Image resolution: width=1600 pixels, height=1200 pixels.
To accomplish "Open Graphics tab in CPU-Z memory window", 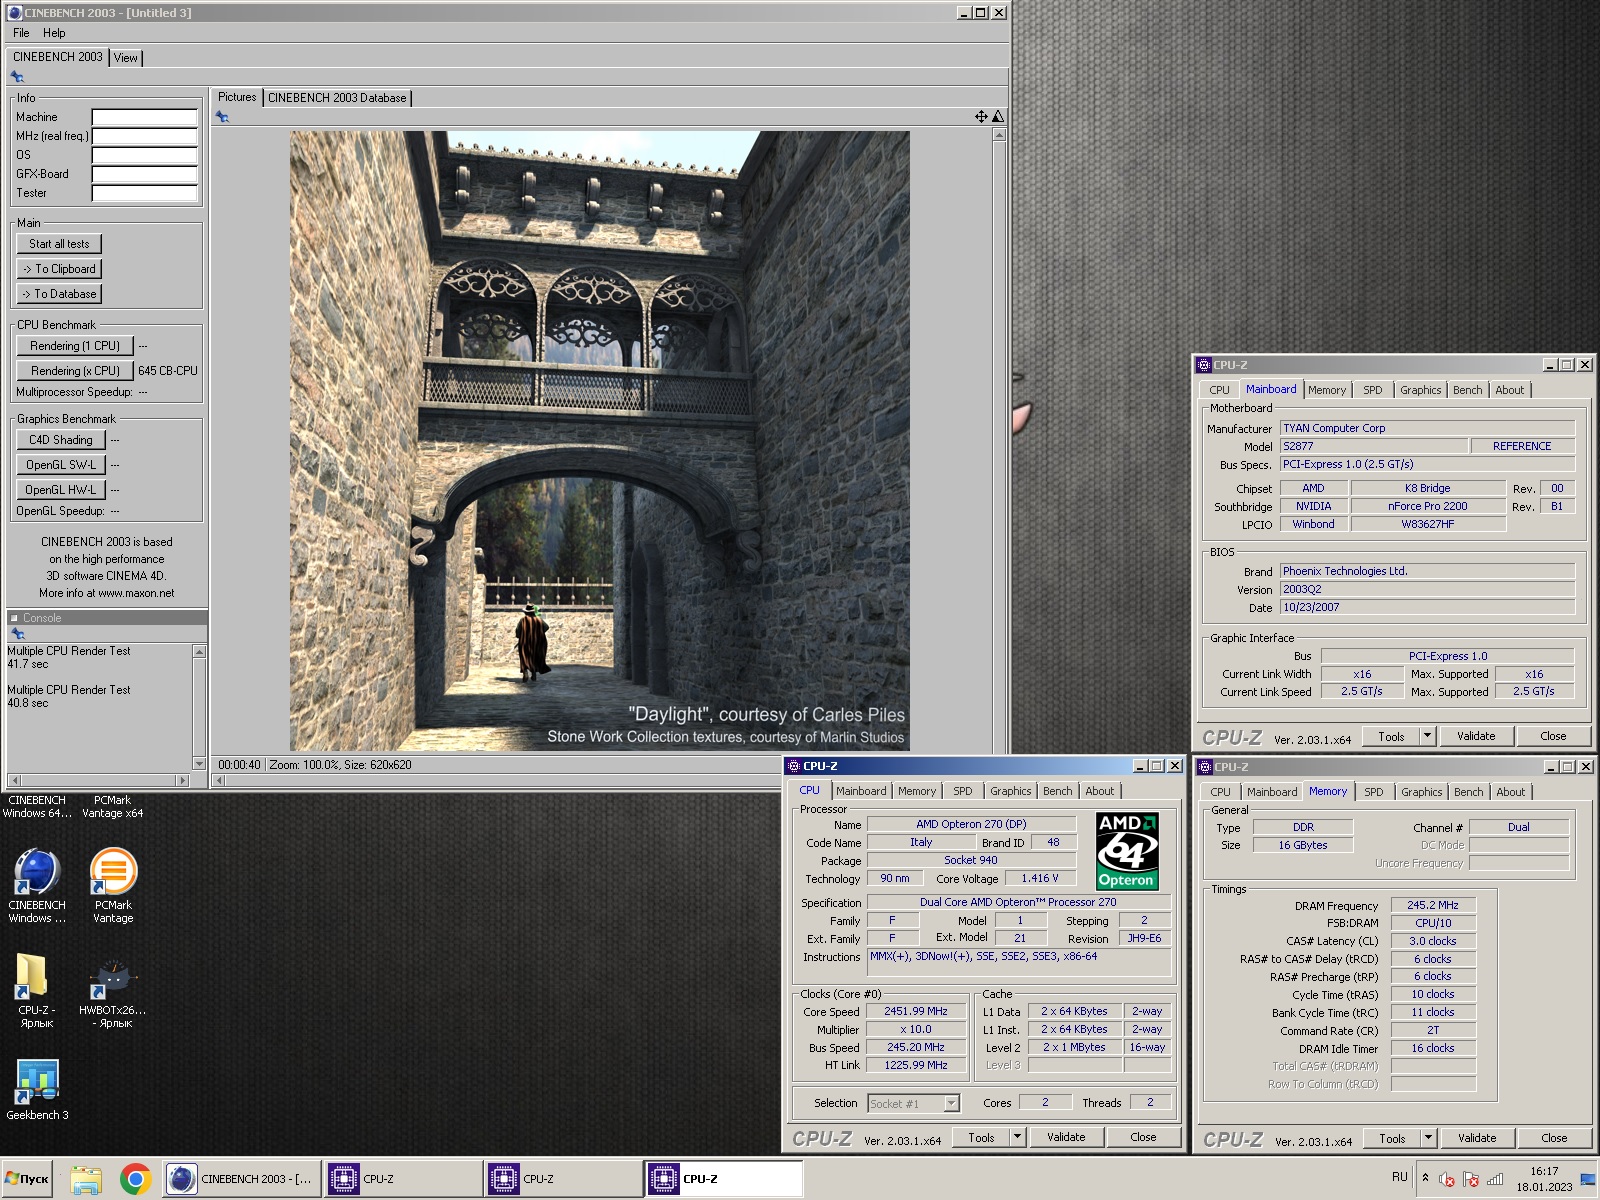I will coord(1422,792).
